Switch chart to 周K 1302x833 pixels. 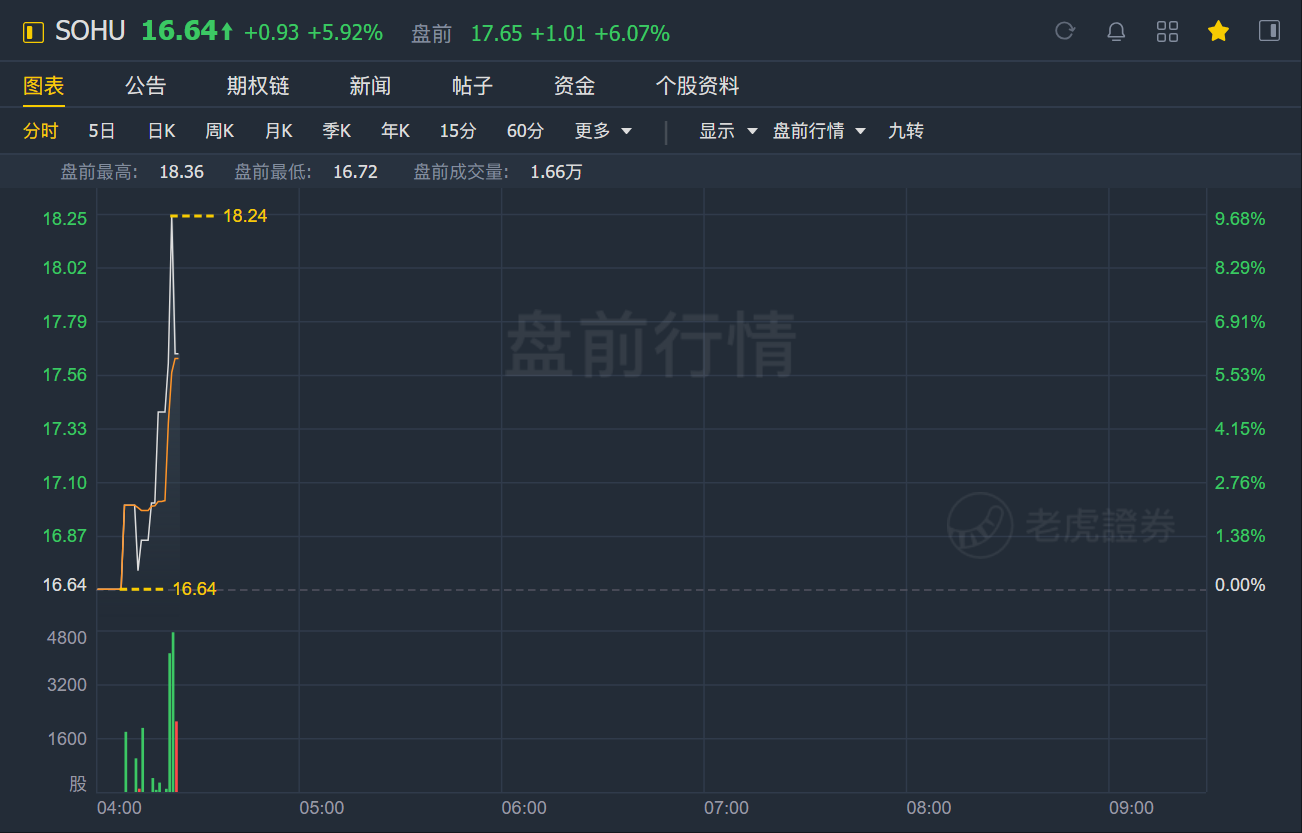point(220,131)
